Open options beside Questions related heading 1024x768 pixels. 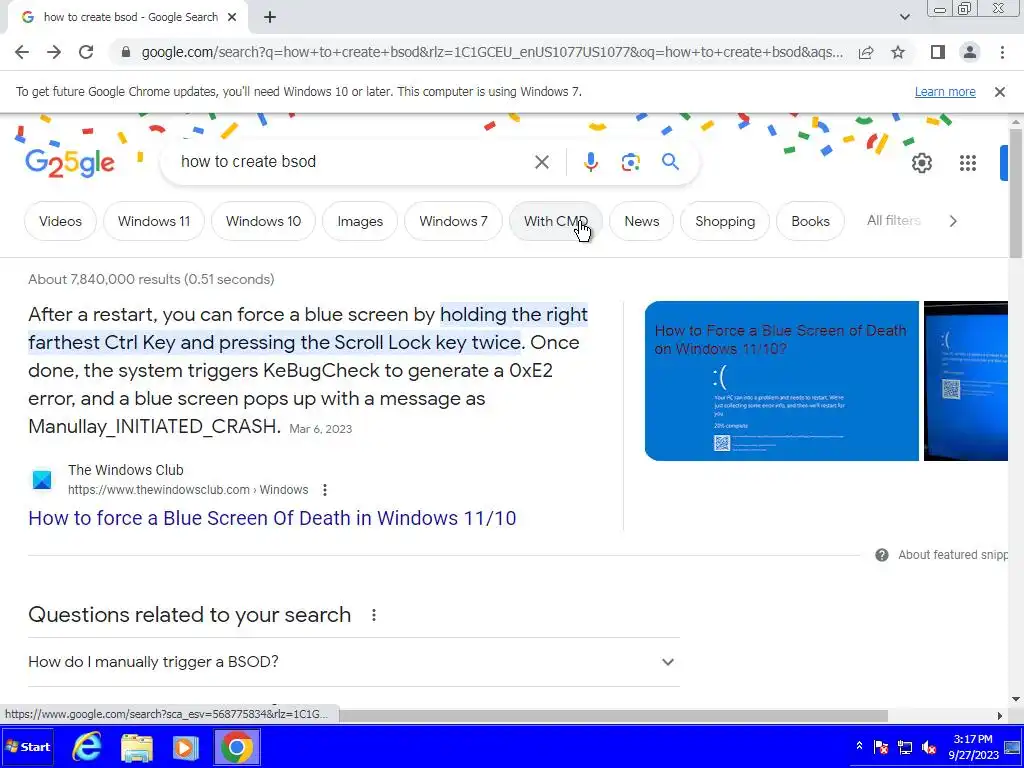pyautogui.click(x=374, y=615)
